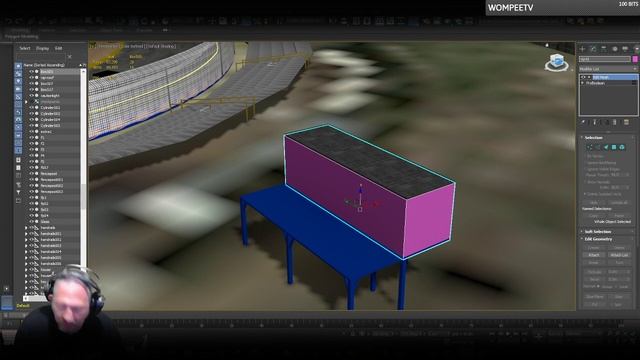Screen dimensions: 640x360
Task: Click the Attach List button
Action: pos(619,255)
